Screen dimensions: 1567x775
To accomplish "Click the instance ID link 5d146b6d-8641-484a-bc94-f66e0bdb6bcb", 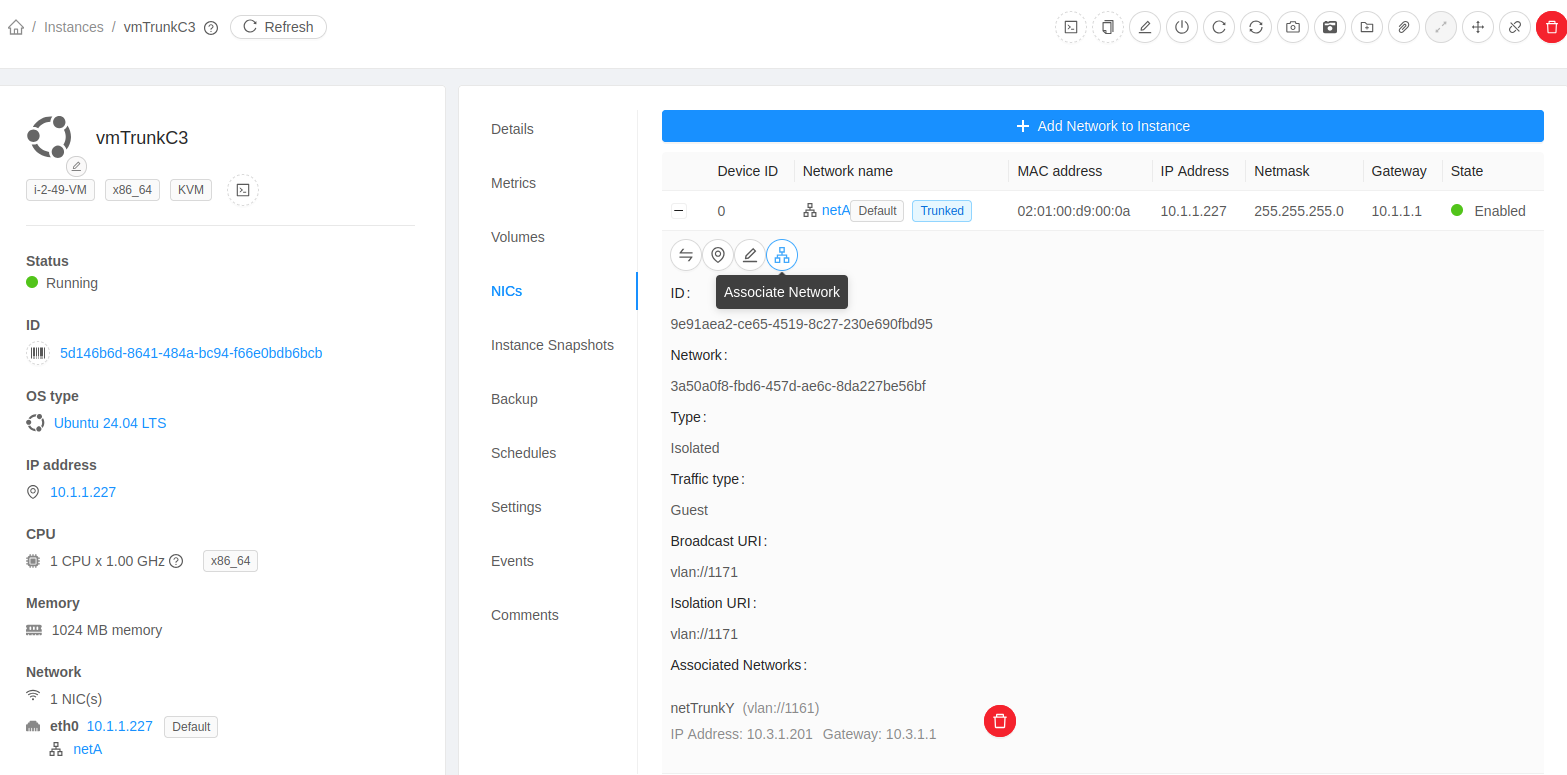I will (x=191, y=353).
